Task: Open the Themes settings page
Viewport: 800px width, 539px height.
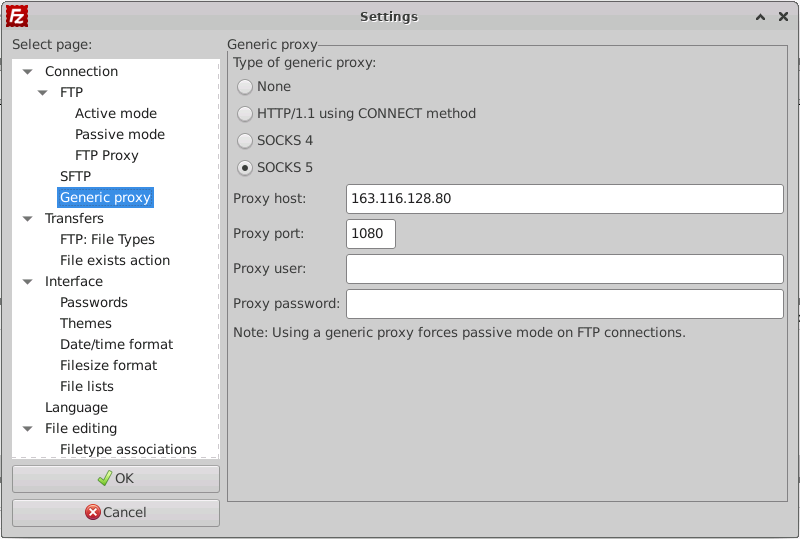Action: pyautogui.click(x=85, y=324)
